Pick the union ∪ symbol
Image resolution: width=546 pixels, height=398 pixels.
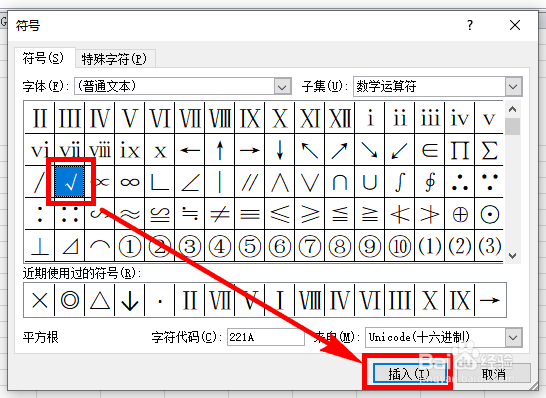[370, 181]
